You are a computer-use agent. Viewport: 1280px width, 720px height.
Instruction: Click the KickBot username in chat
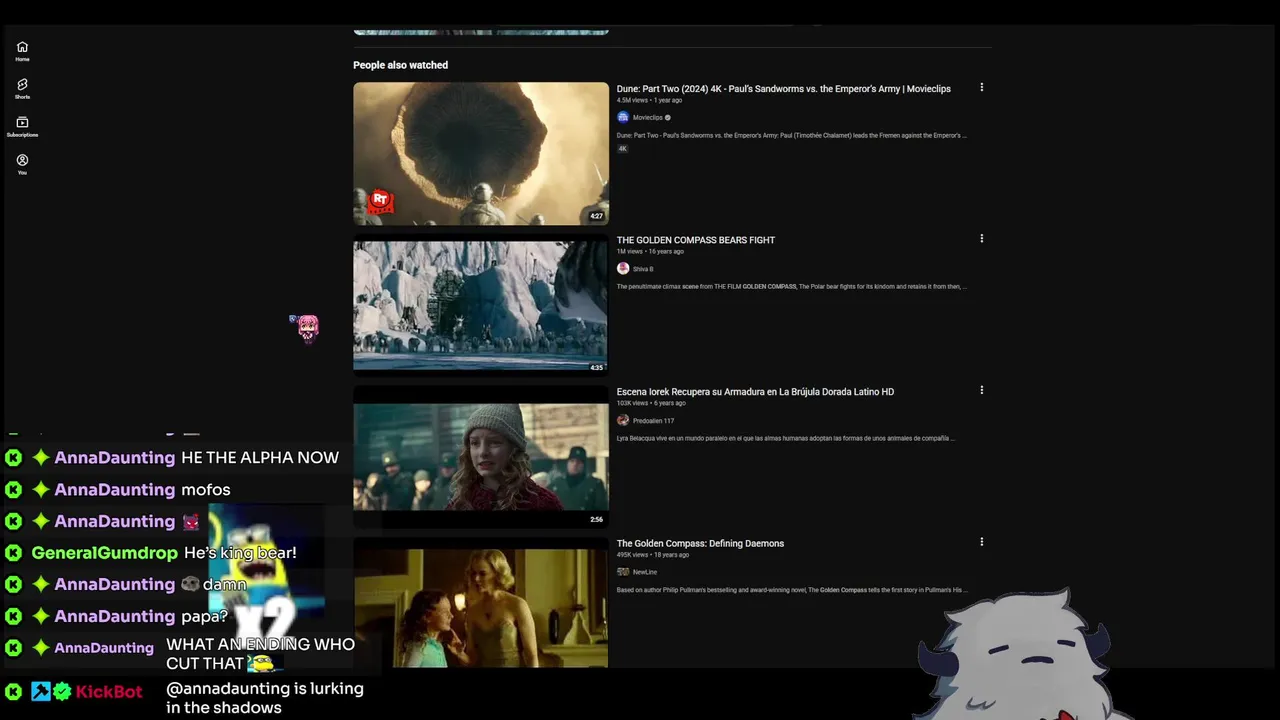coord(109,691)
